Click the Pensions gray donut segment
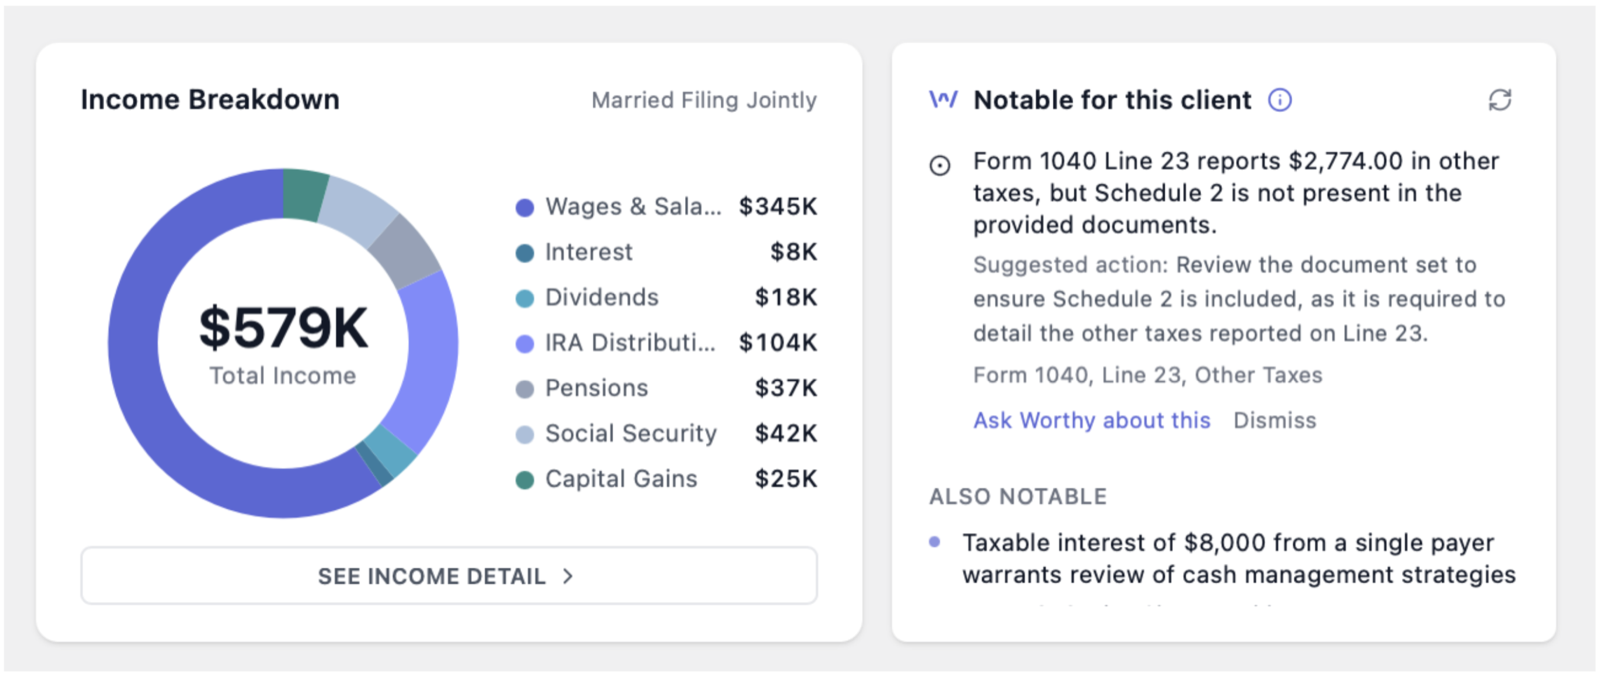 click(x=405, y=250)
